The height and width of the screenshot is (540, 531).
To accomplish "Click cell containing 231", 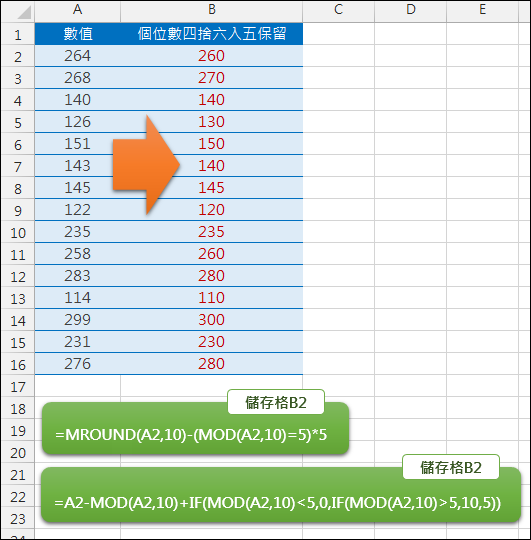I will point(77,342).
